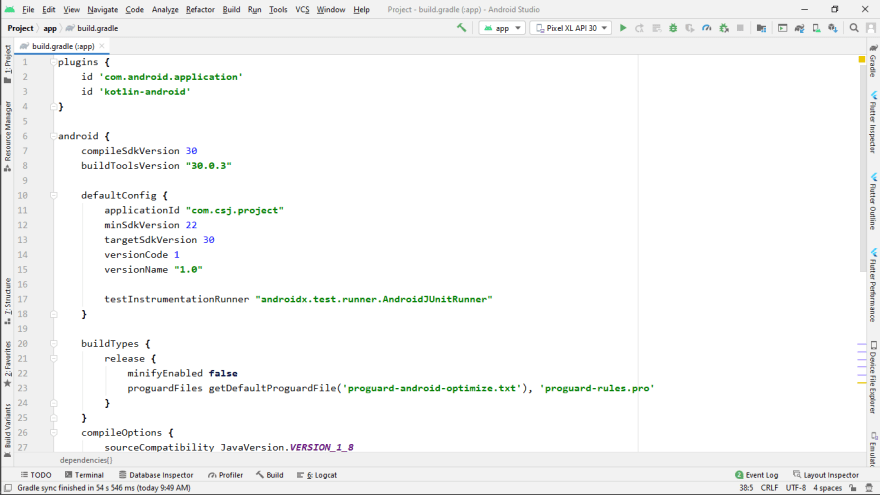Open the 6: Logcat tool window

click(x=317, y=475)
